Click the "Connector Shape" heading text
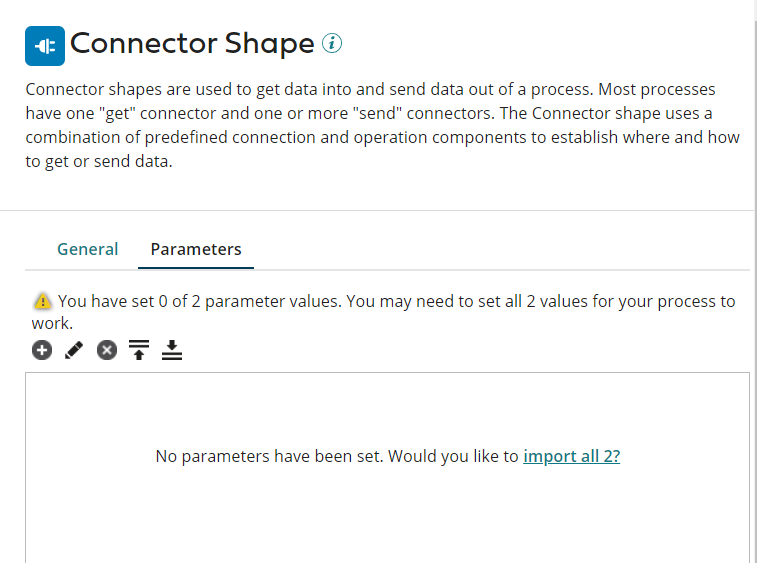The width and height of the screenshot is (757, 563). pos(192,44)
